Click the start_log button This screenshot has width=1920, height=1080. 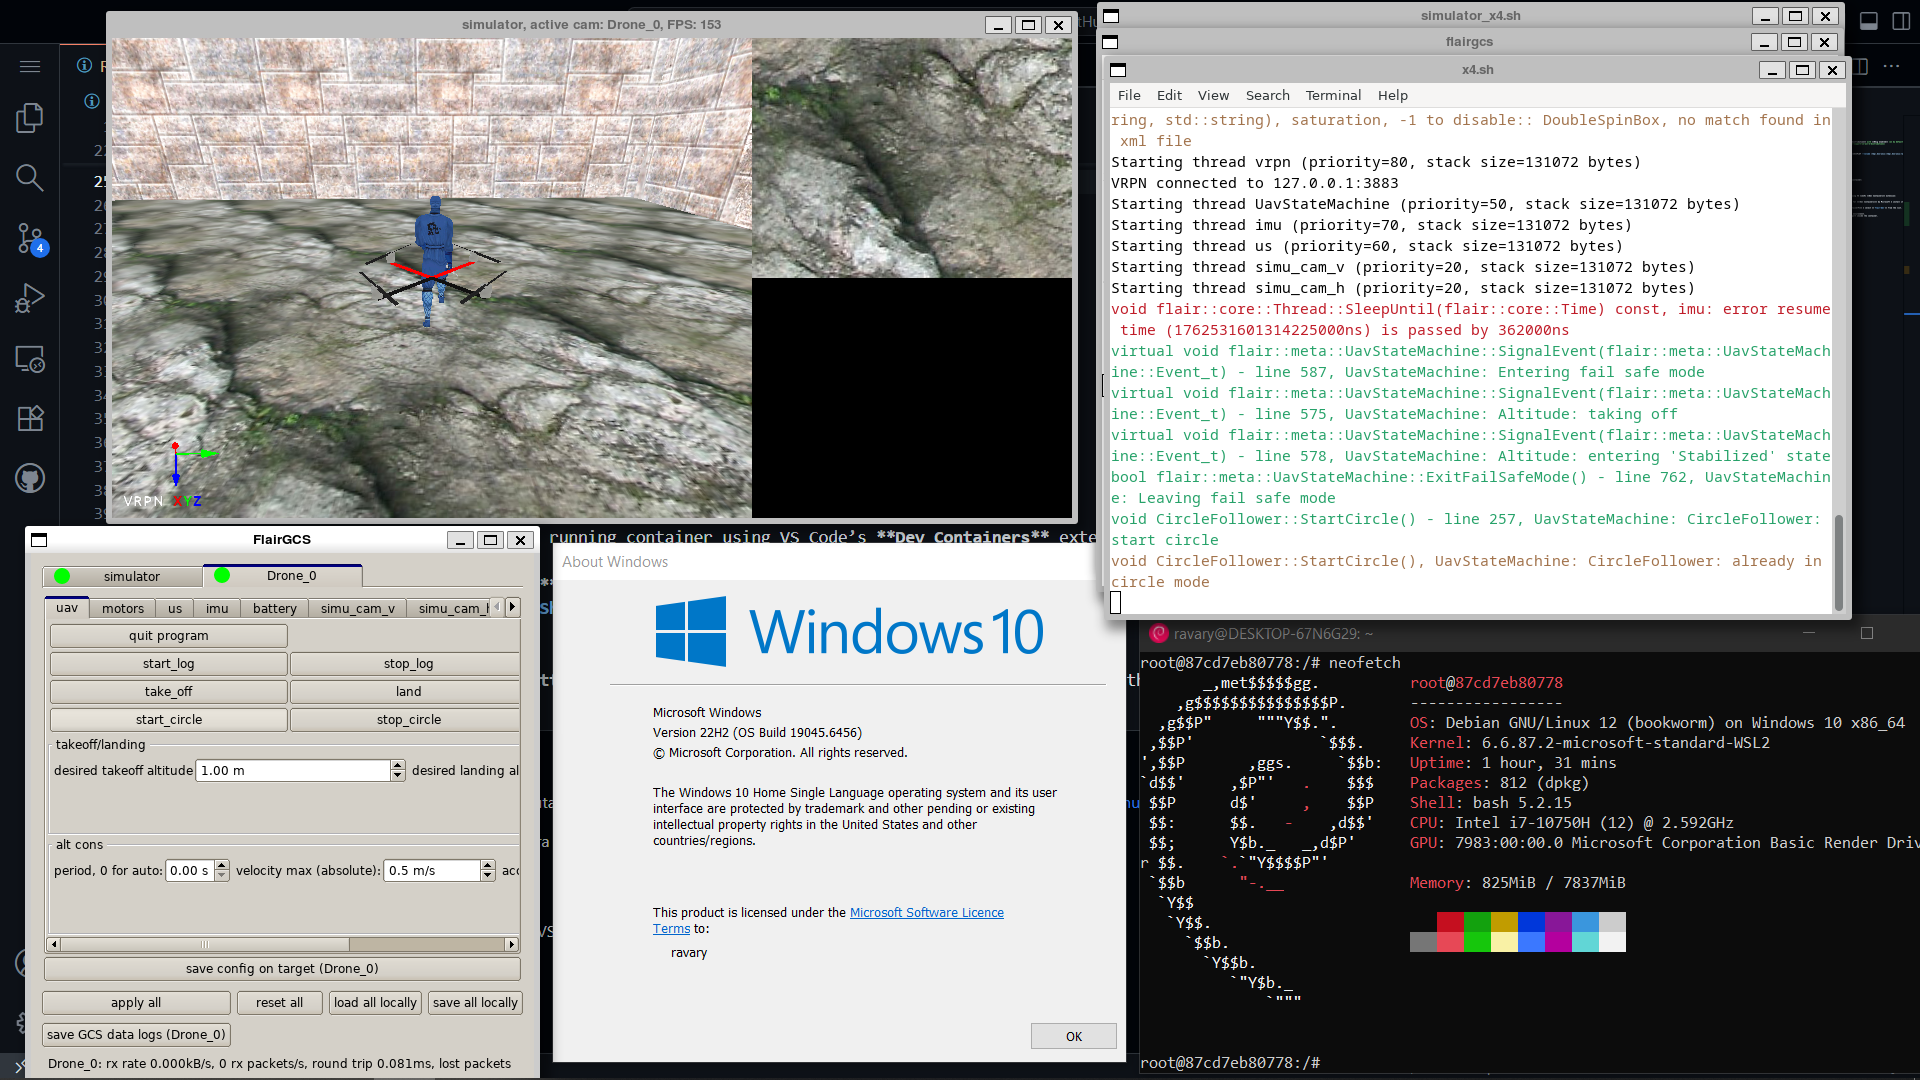coord(169,664)
